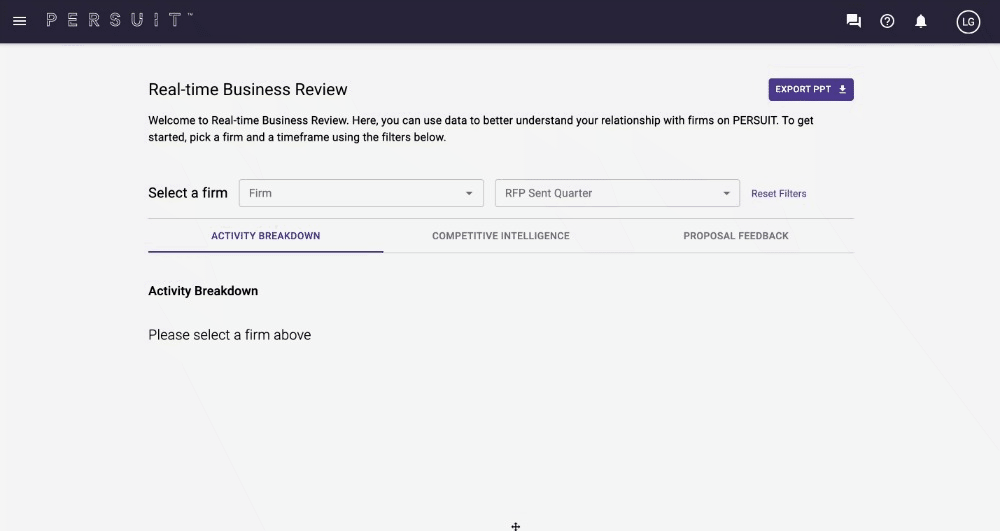The width and height of the screenshot is (1000, 531).
Task: Open the help question mark icon
Action: 887,21
